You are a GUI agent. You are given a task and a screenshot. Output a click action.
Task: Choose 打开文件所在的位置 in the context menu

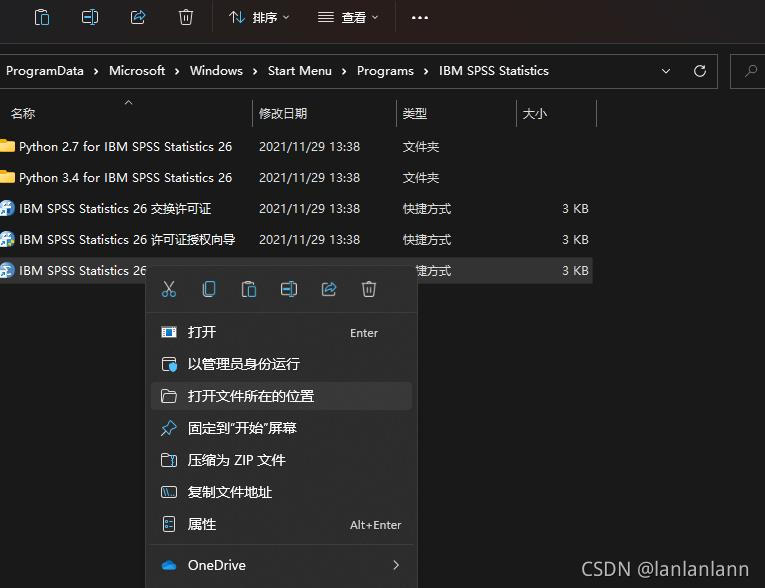tap(282, 396)
